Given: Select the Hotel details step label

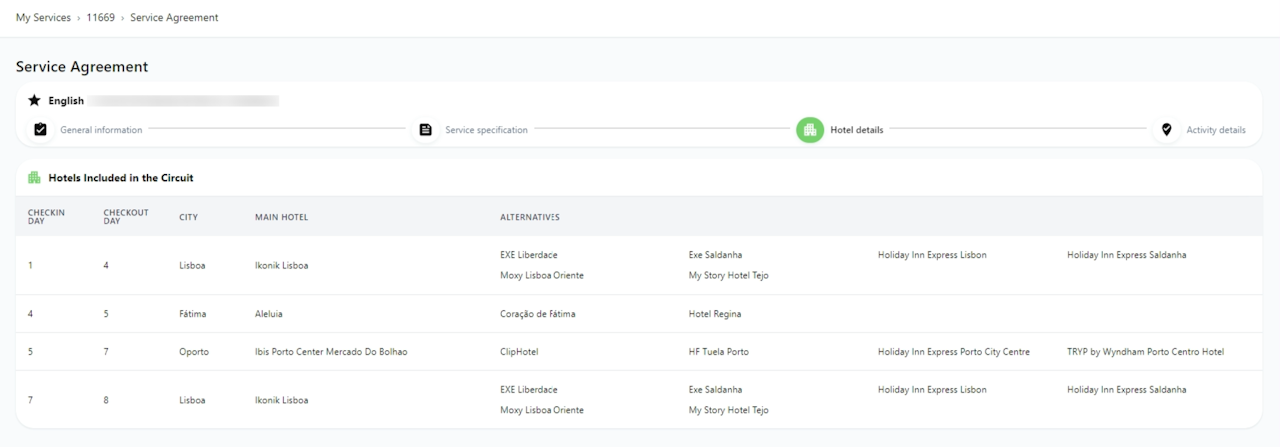Looking at the screenshot, I should point(856,130).
